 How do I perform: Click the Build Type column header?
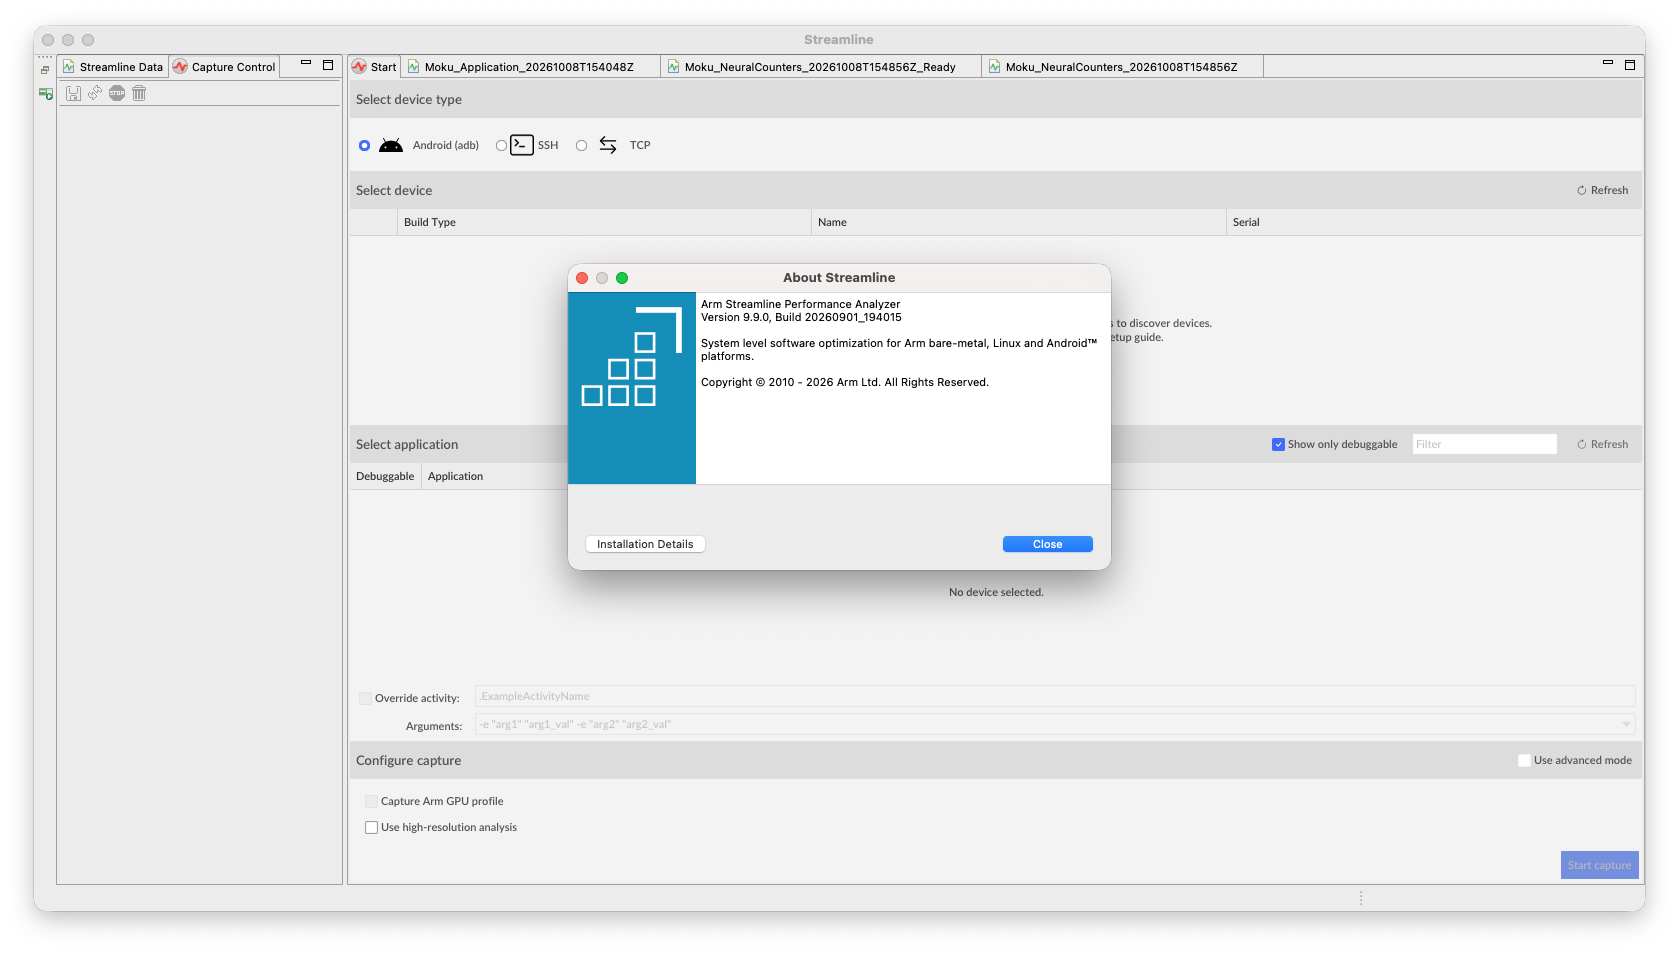[x=604, y=222]
